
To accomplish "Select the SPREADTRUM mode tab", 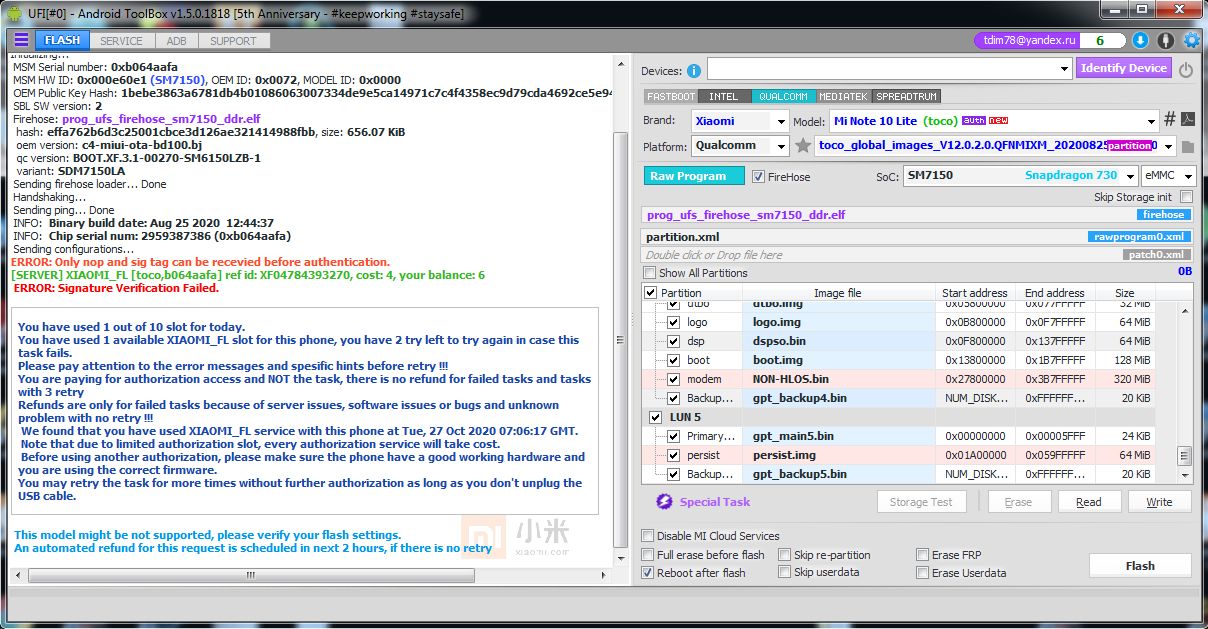I will [x=907, y=97].
